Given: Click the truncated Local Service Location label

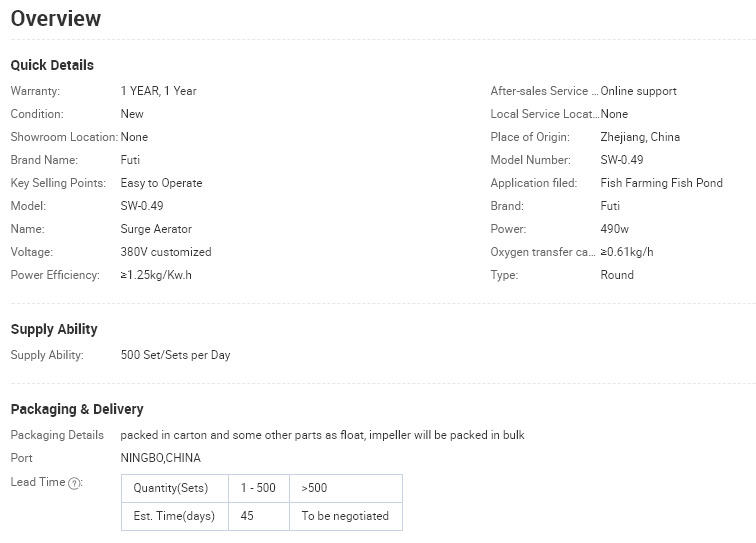Looking at the screenshot, I should 545,114.
